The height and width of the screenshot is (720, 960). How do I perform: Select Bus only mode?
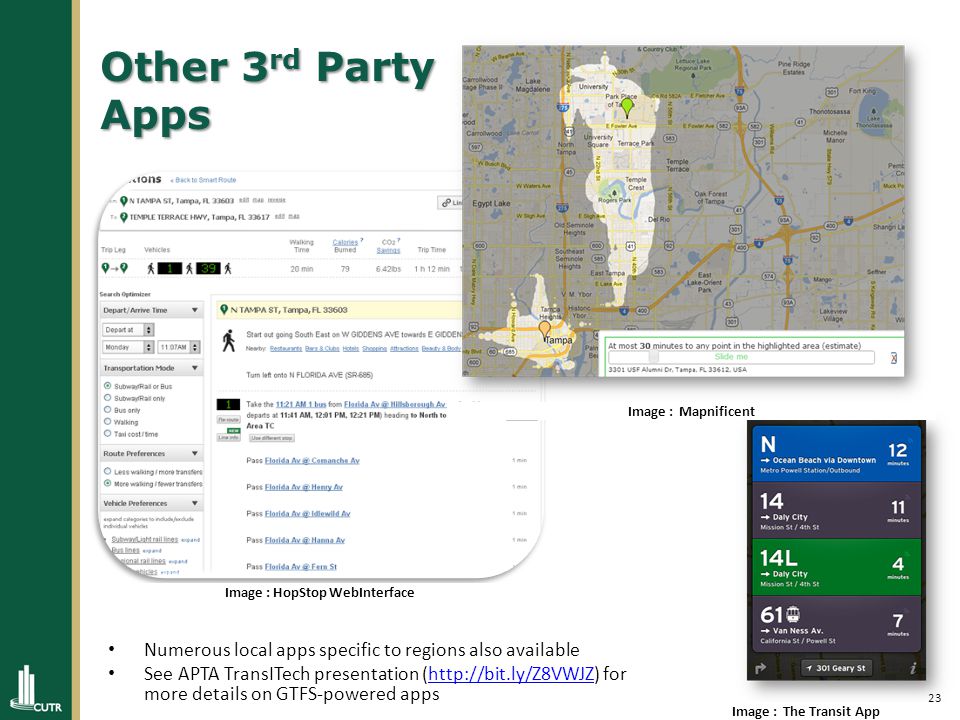coord(108,410)
